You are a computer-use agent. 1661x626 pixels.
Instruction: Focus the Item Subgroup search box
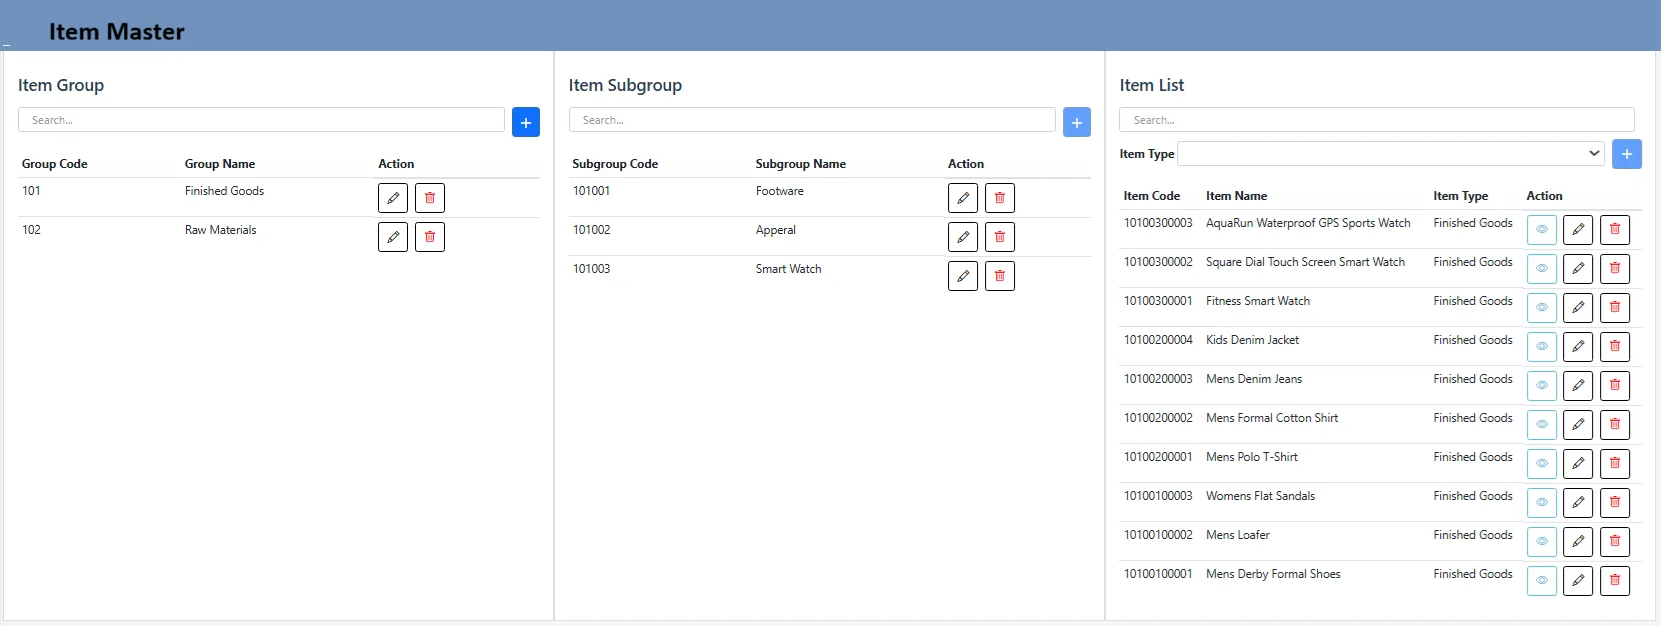click(x=811, y=120)
